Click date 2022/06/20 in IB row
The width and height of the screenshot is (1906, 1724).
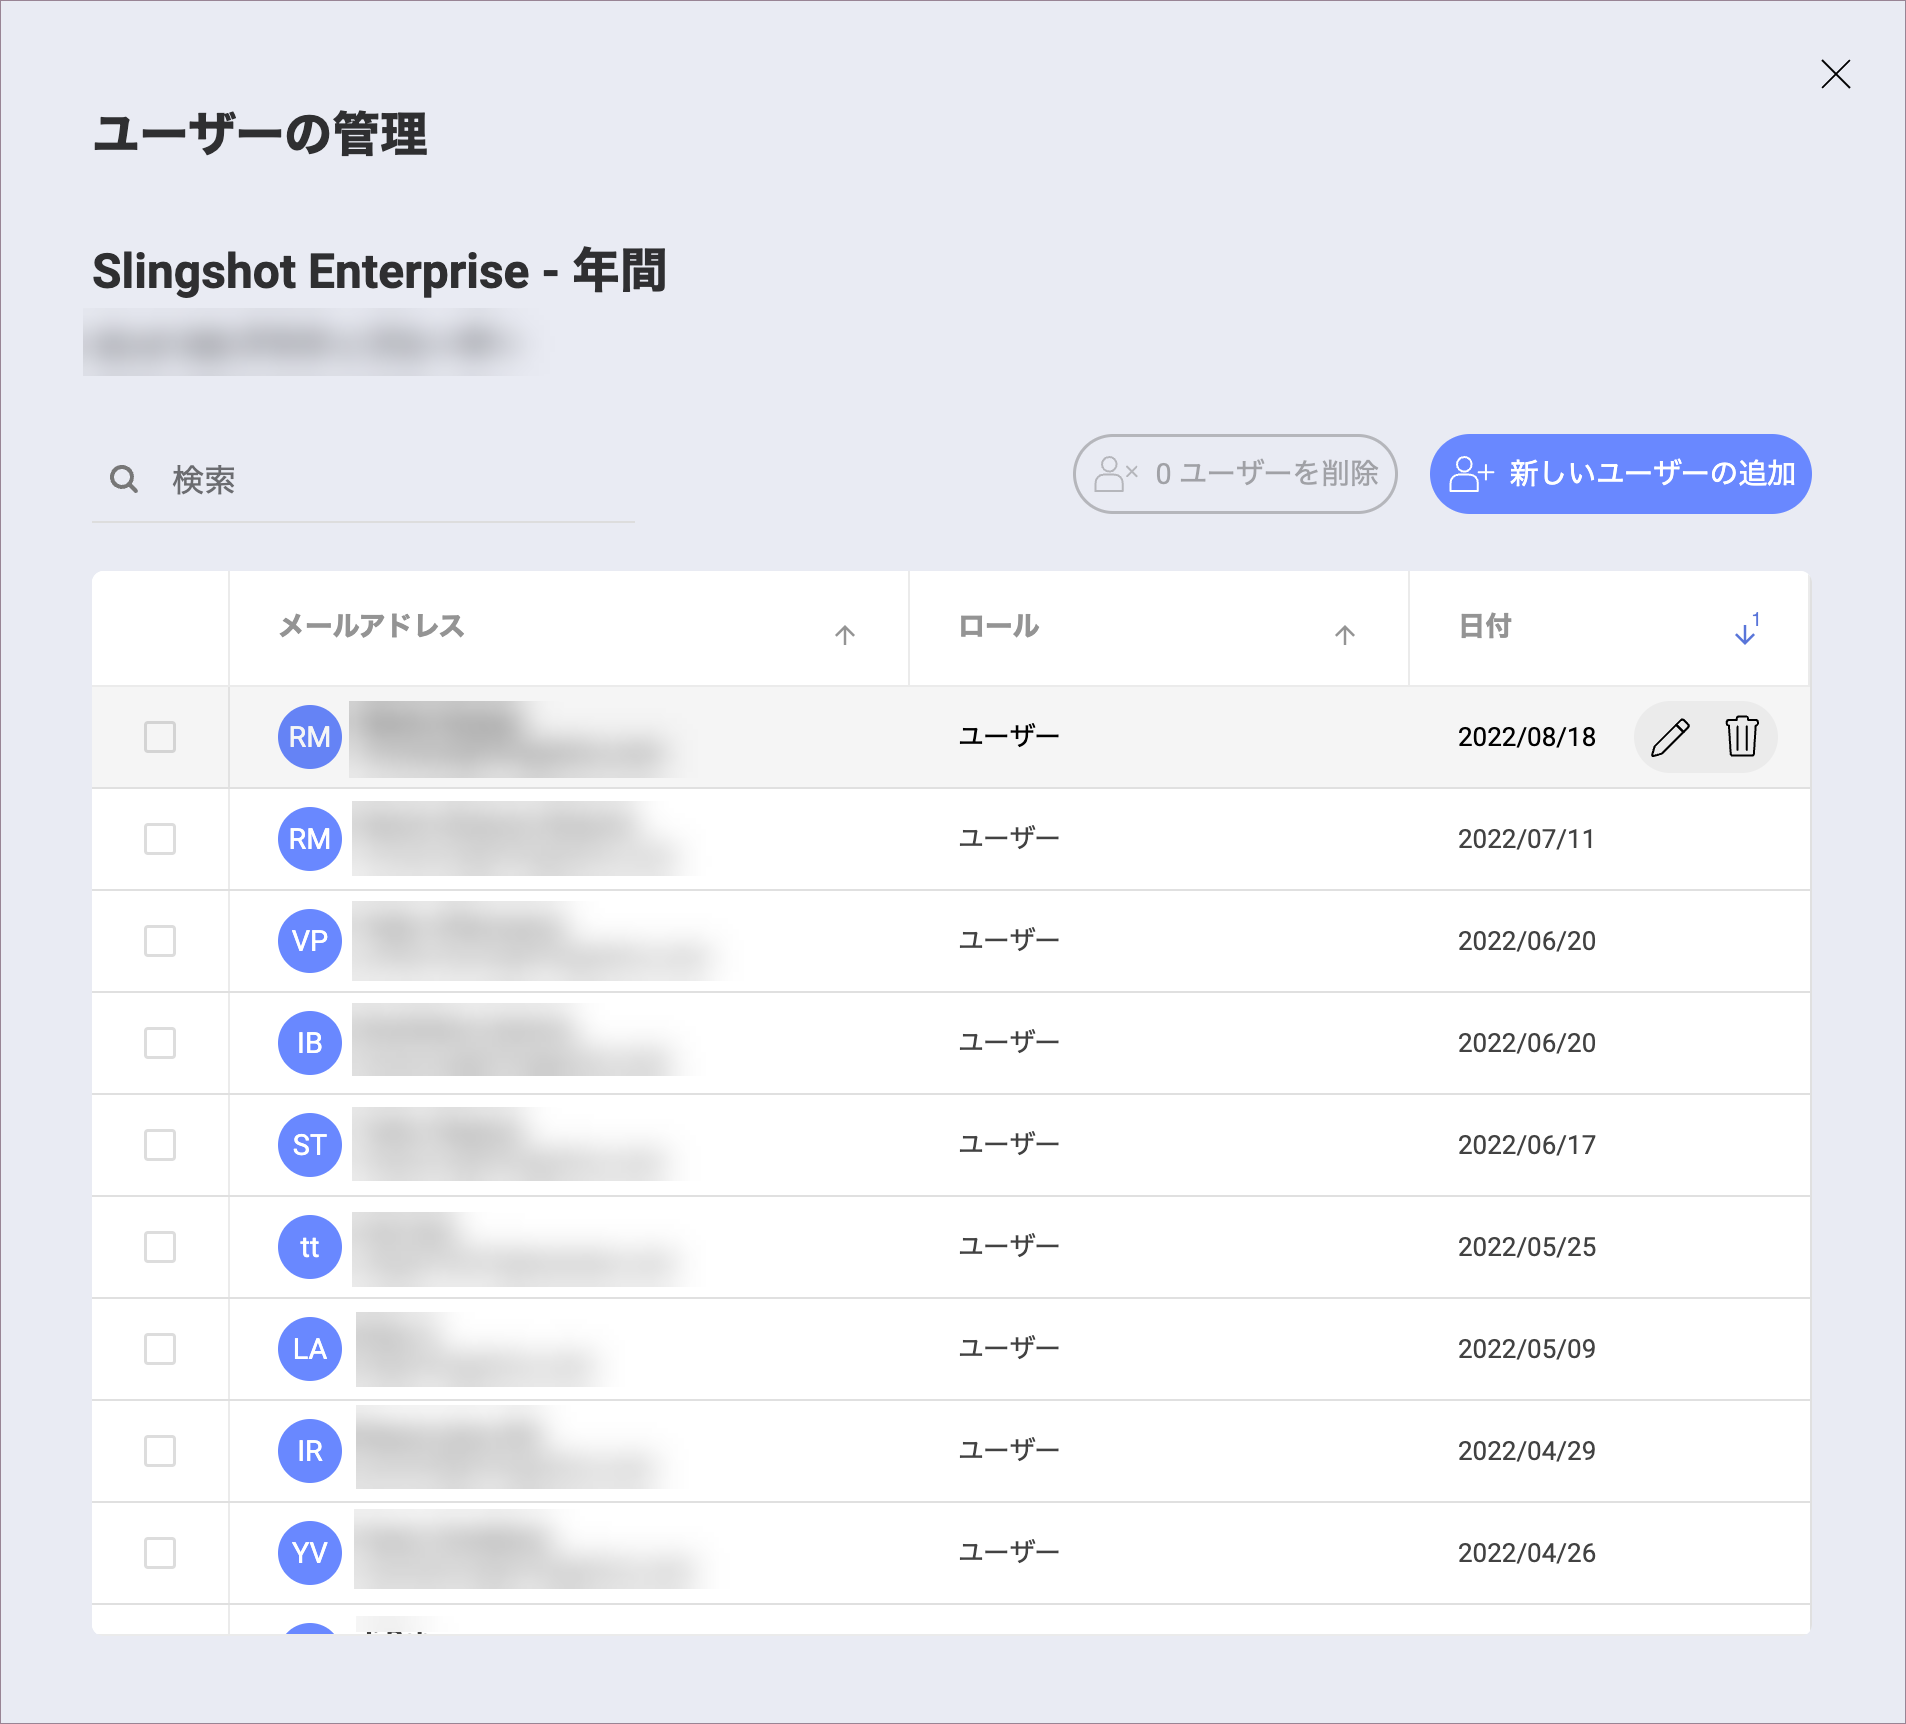(1527, 1043)
